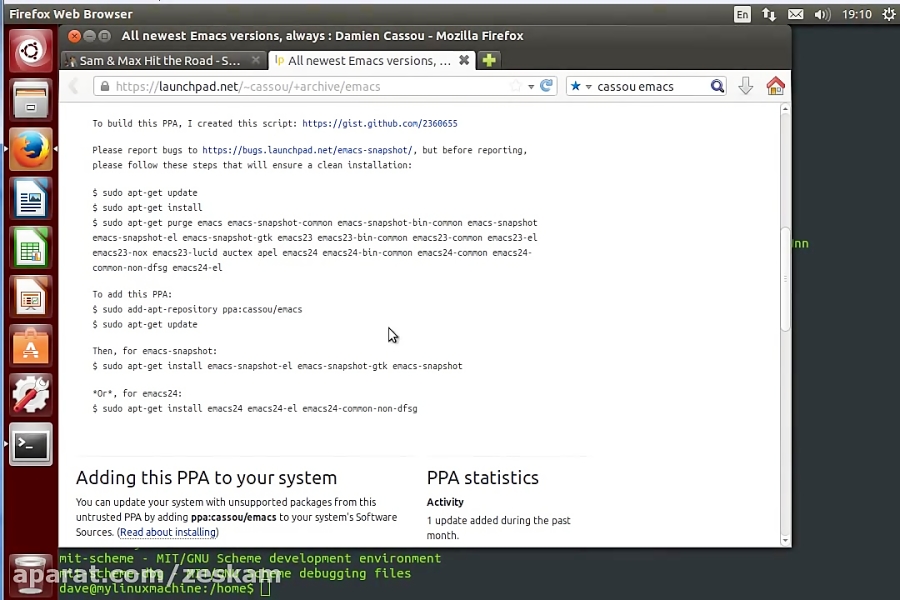Click the 'Read about installing' link

[167, 532]
